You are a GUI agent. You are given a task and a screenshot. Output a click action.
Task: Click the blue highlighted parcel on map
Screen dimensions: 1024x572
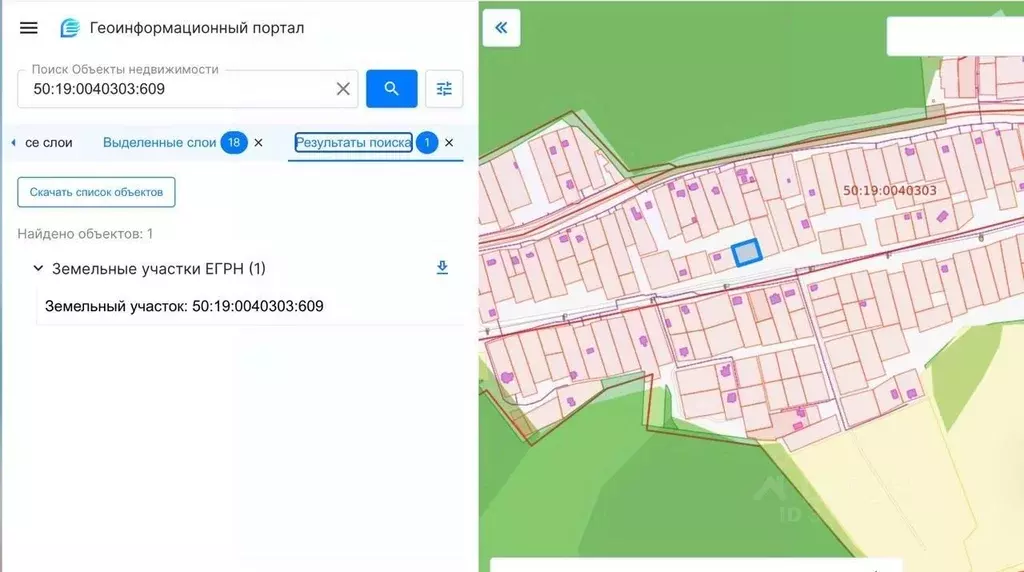point(746,254)
